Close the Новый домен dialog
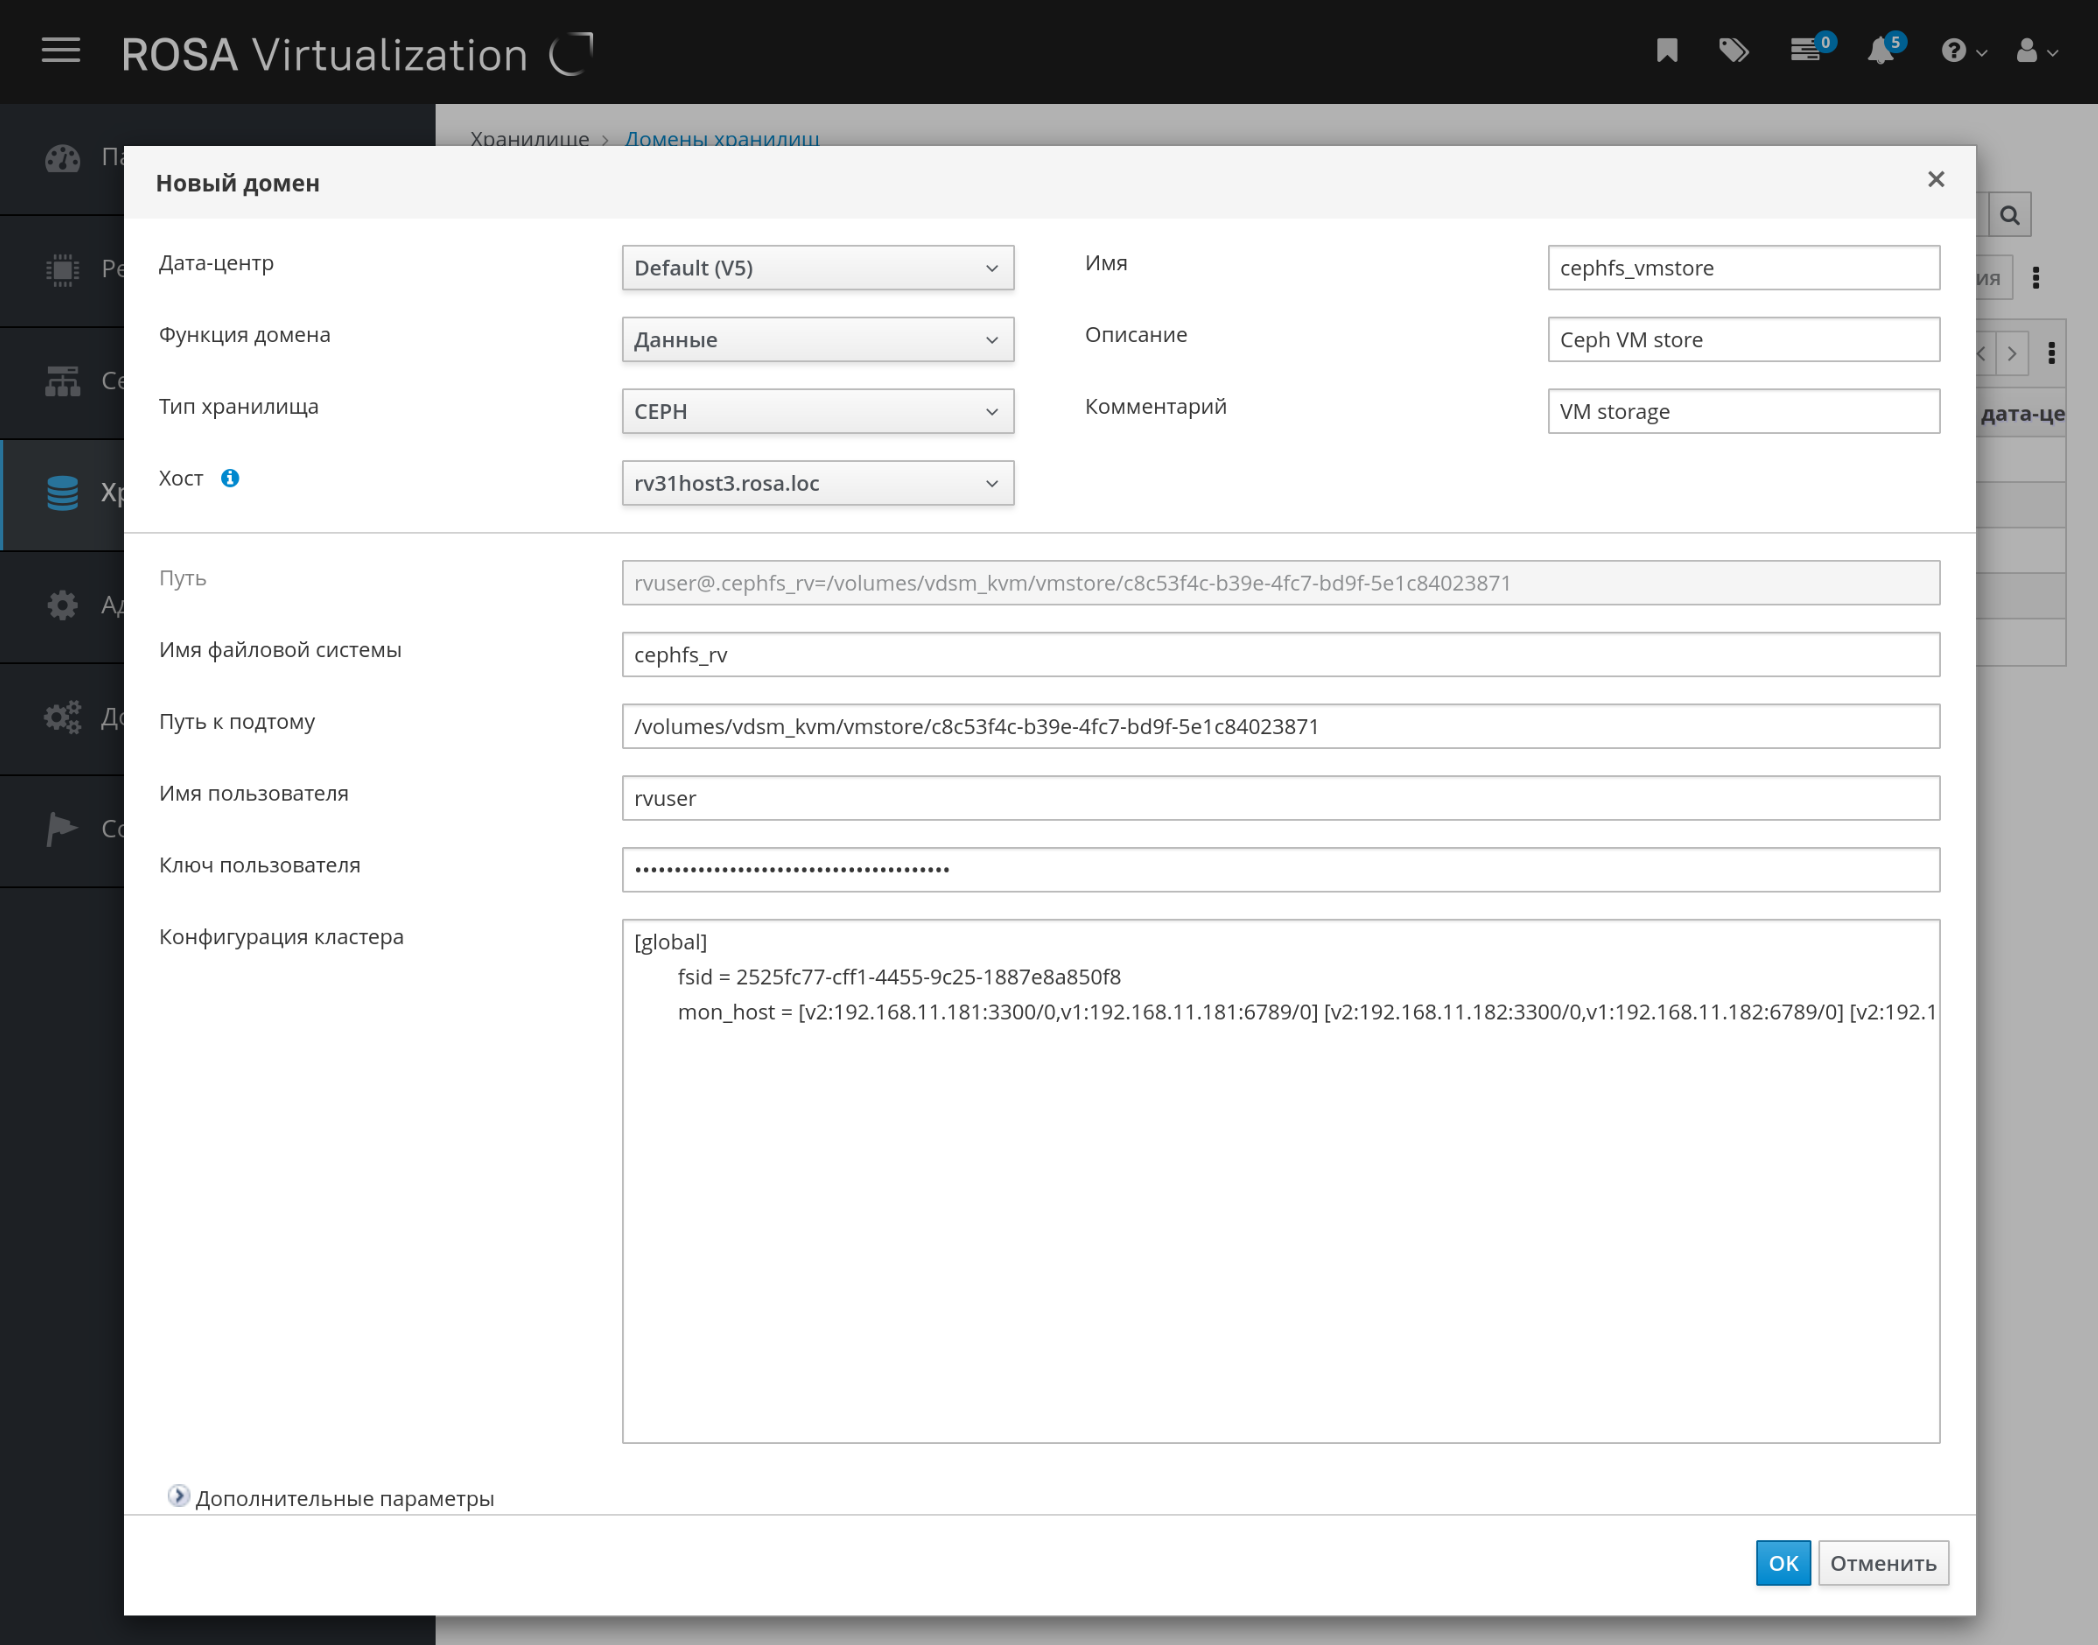The height and width of the screenshot is (1645, 2098). tap(1936, 179)
